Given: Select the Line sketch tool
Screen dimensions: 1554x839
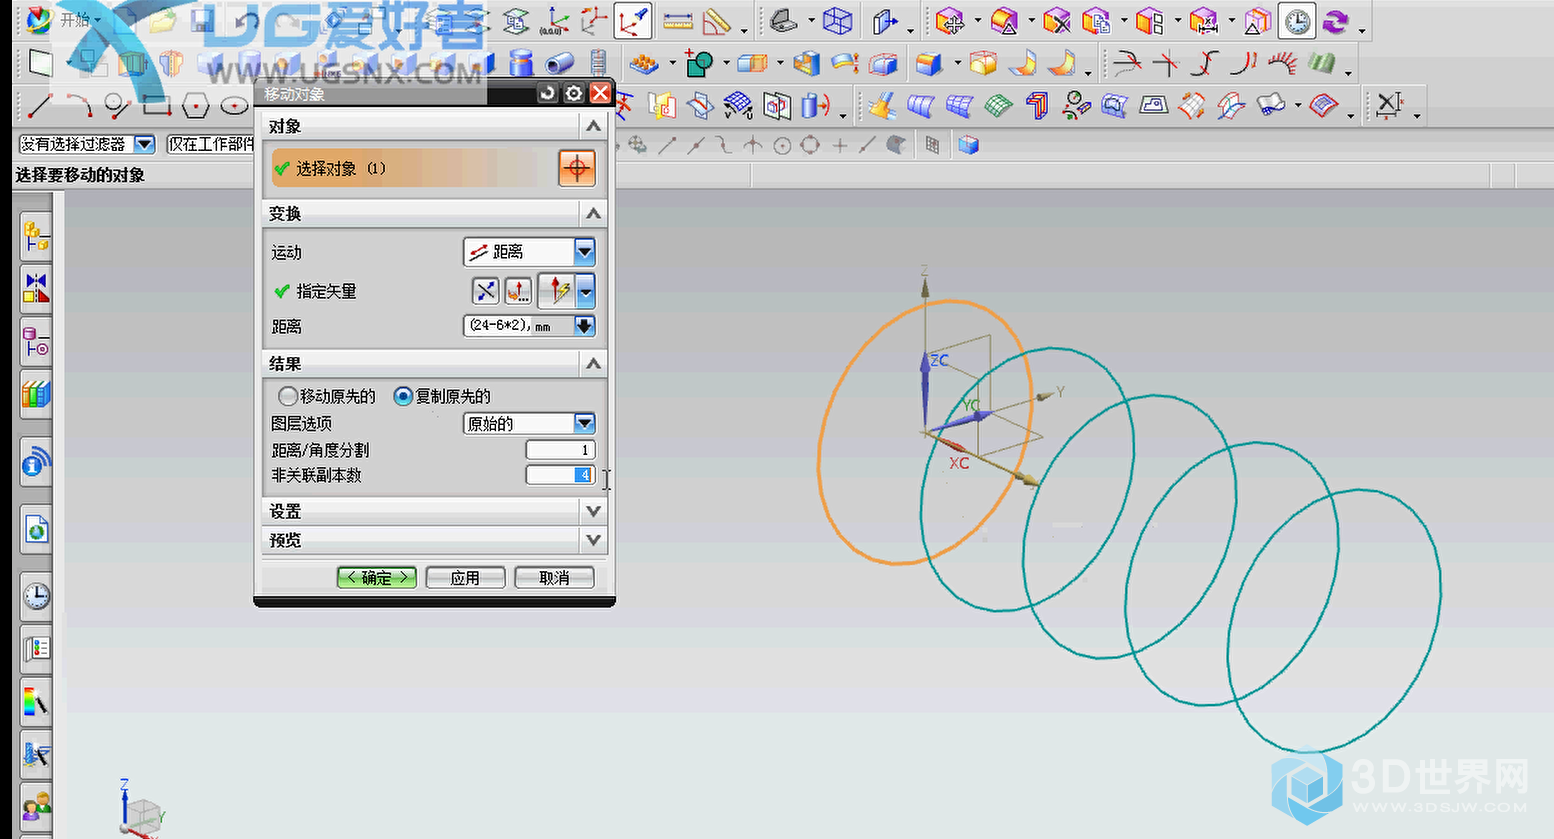Looking at the screenshot, I should pyautogui.click(x=40, y=105).
